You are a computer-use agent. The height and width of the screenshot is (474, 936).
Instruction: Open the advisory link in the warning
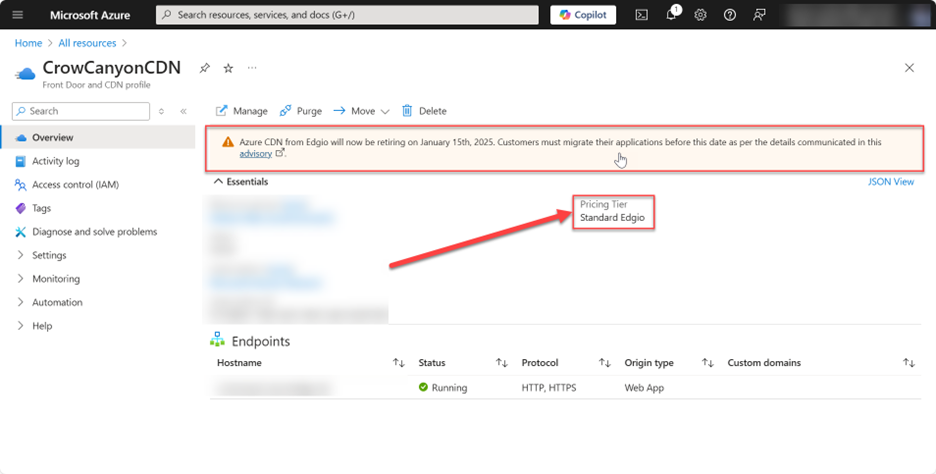(255, 154)
